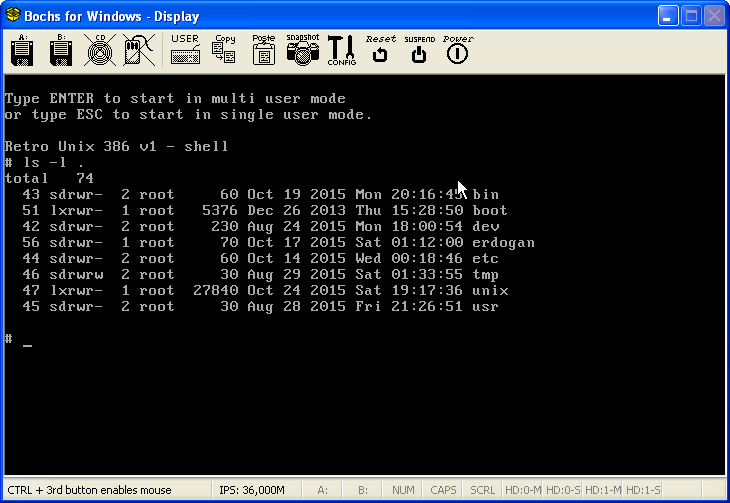This screenshot has width=730, height=503.
Task: Click the Bochs for Windows title bar
Action: point(300,16)
